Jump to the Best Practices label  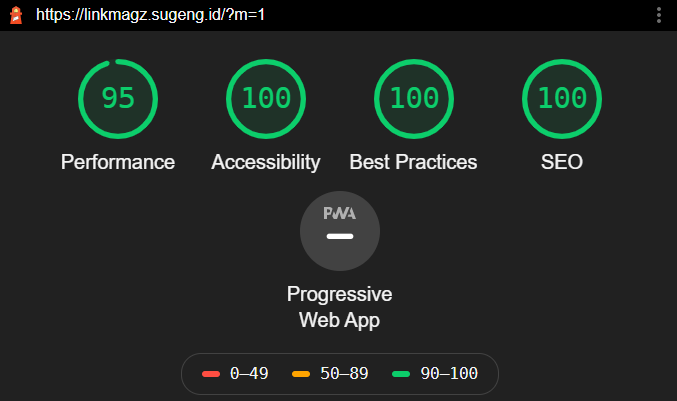click(413, 162)
